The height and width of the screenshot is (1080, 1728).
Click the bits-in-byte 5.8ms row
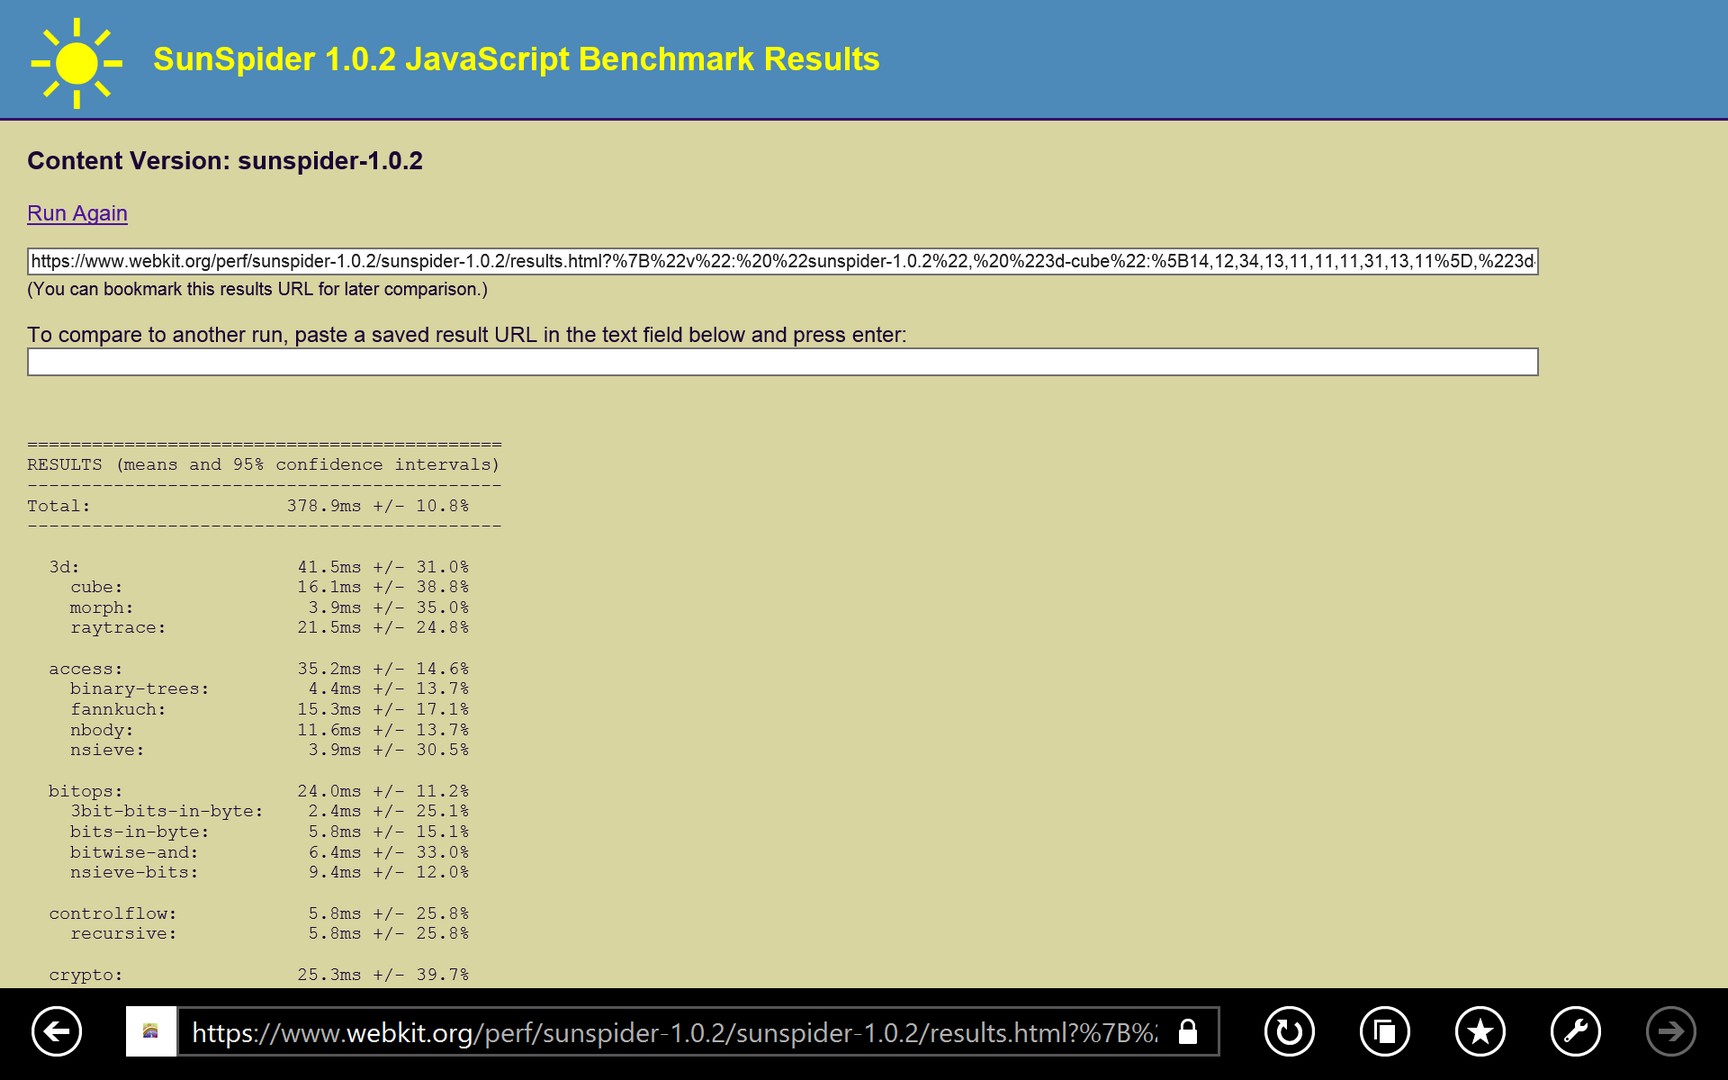[269, 832]
